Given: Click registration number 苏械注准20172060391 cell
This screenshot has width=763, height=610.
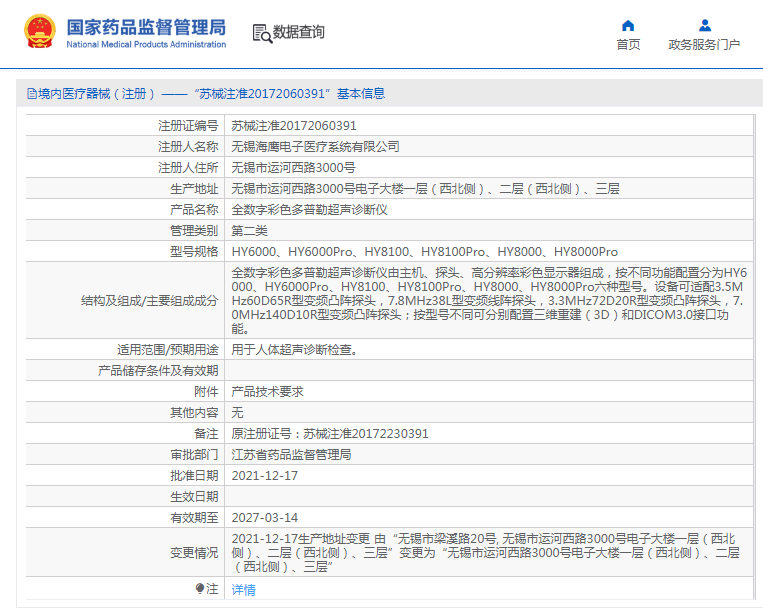Looking at the screenshot, I should point(294,126).
